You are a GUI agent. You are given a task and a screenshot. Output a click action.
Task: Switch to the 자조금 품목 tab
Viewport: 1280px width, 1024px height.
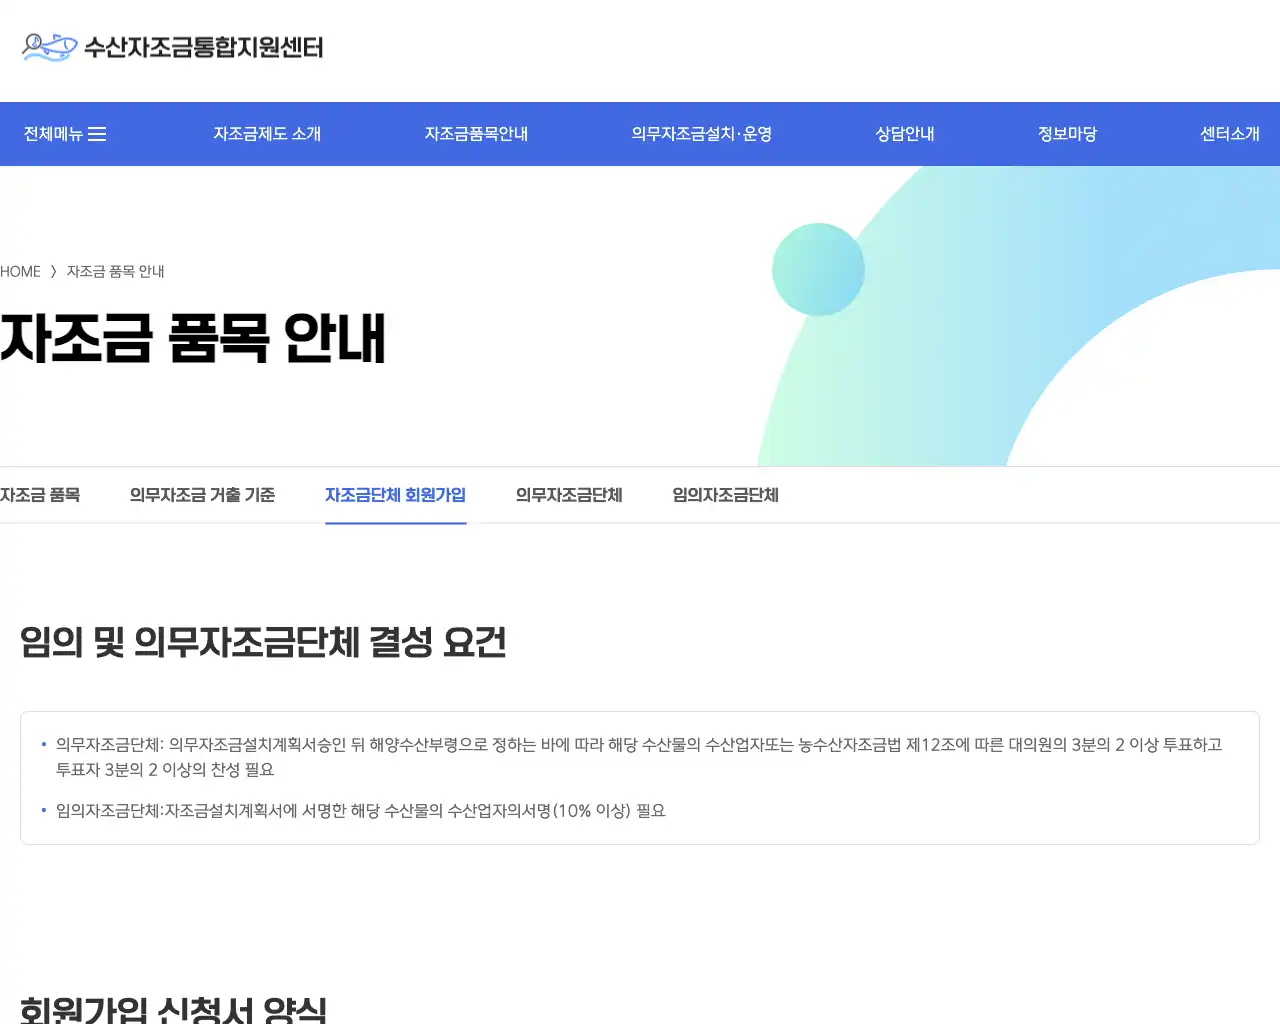click(x=40, y=495)
